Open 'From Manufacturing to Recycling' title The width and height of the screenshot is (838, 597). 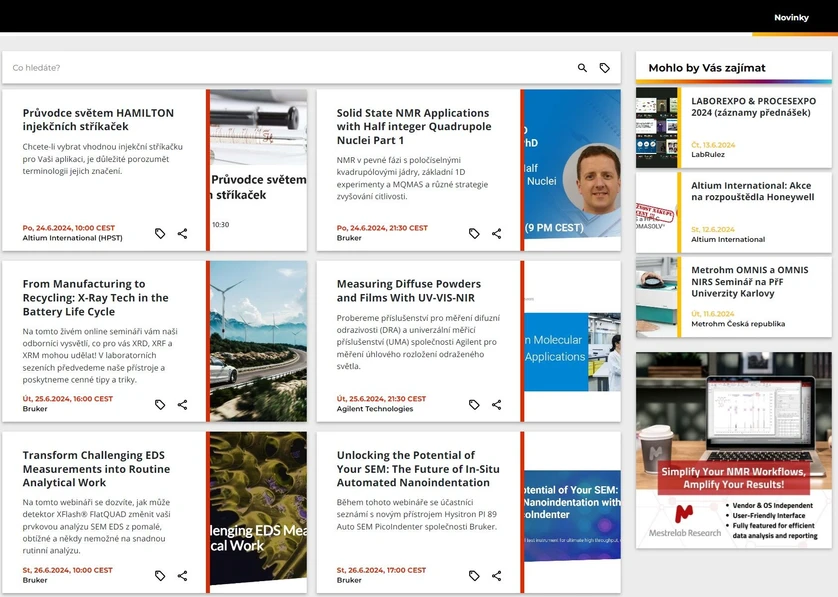pos(96,298)
